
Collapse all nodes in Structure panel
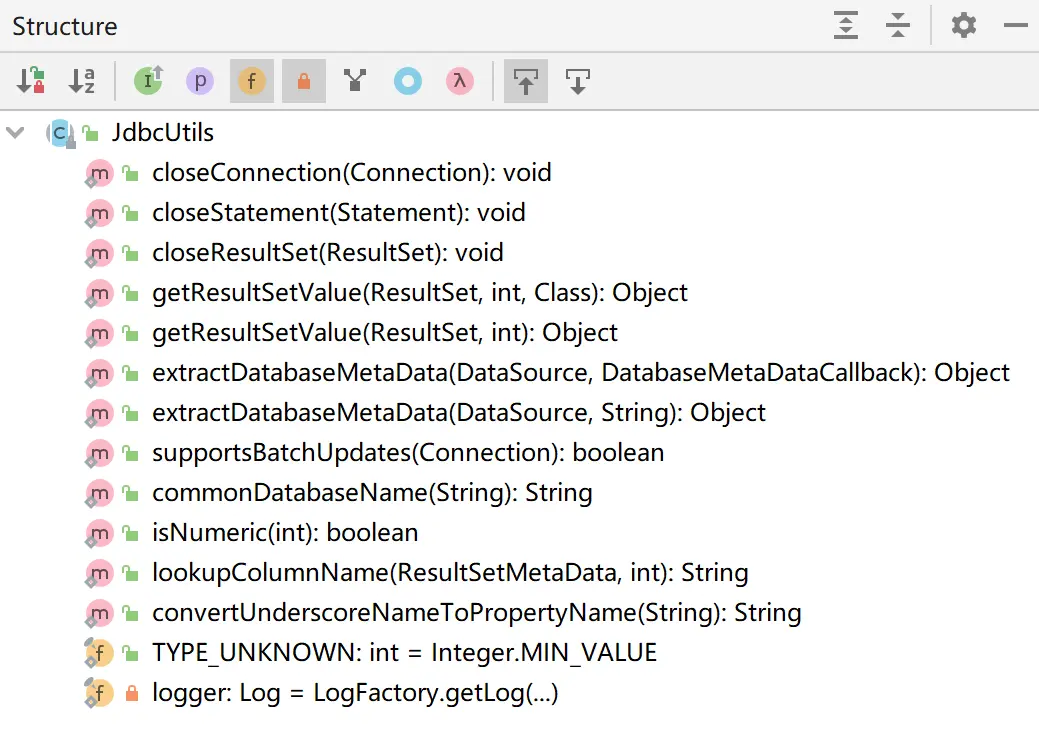(x=898, y=25)
